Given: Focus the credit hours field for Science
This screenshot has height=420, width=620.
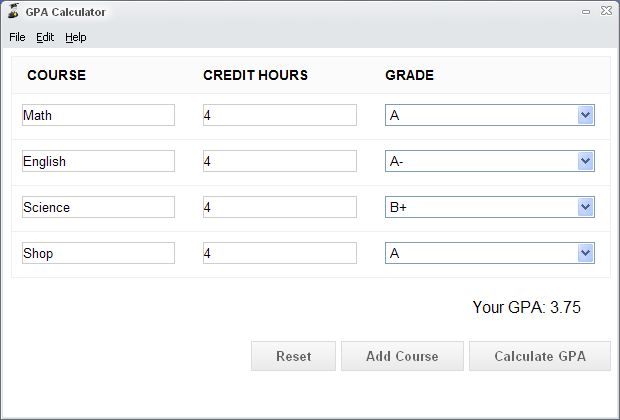Looking at the screenshot, I should [279, 207].
